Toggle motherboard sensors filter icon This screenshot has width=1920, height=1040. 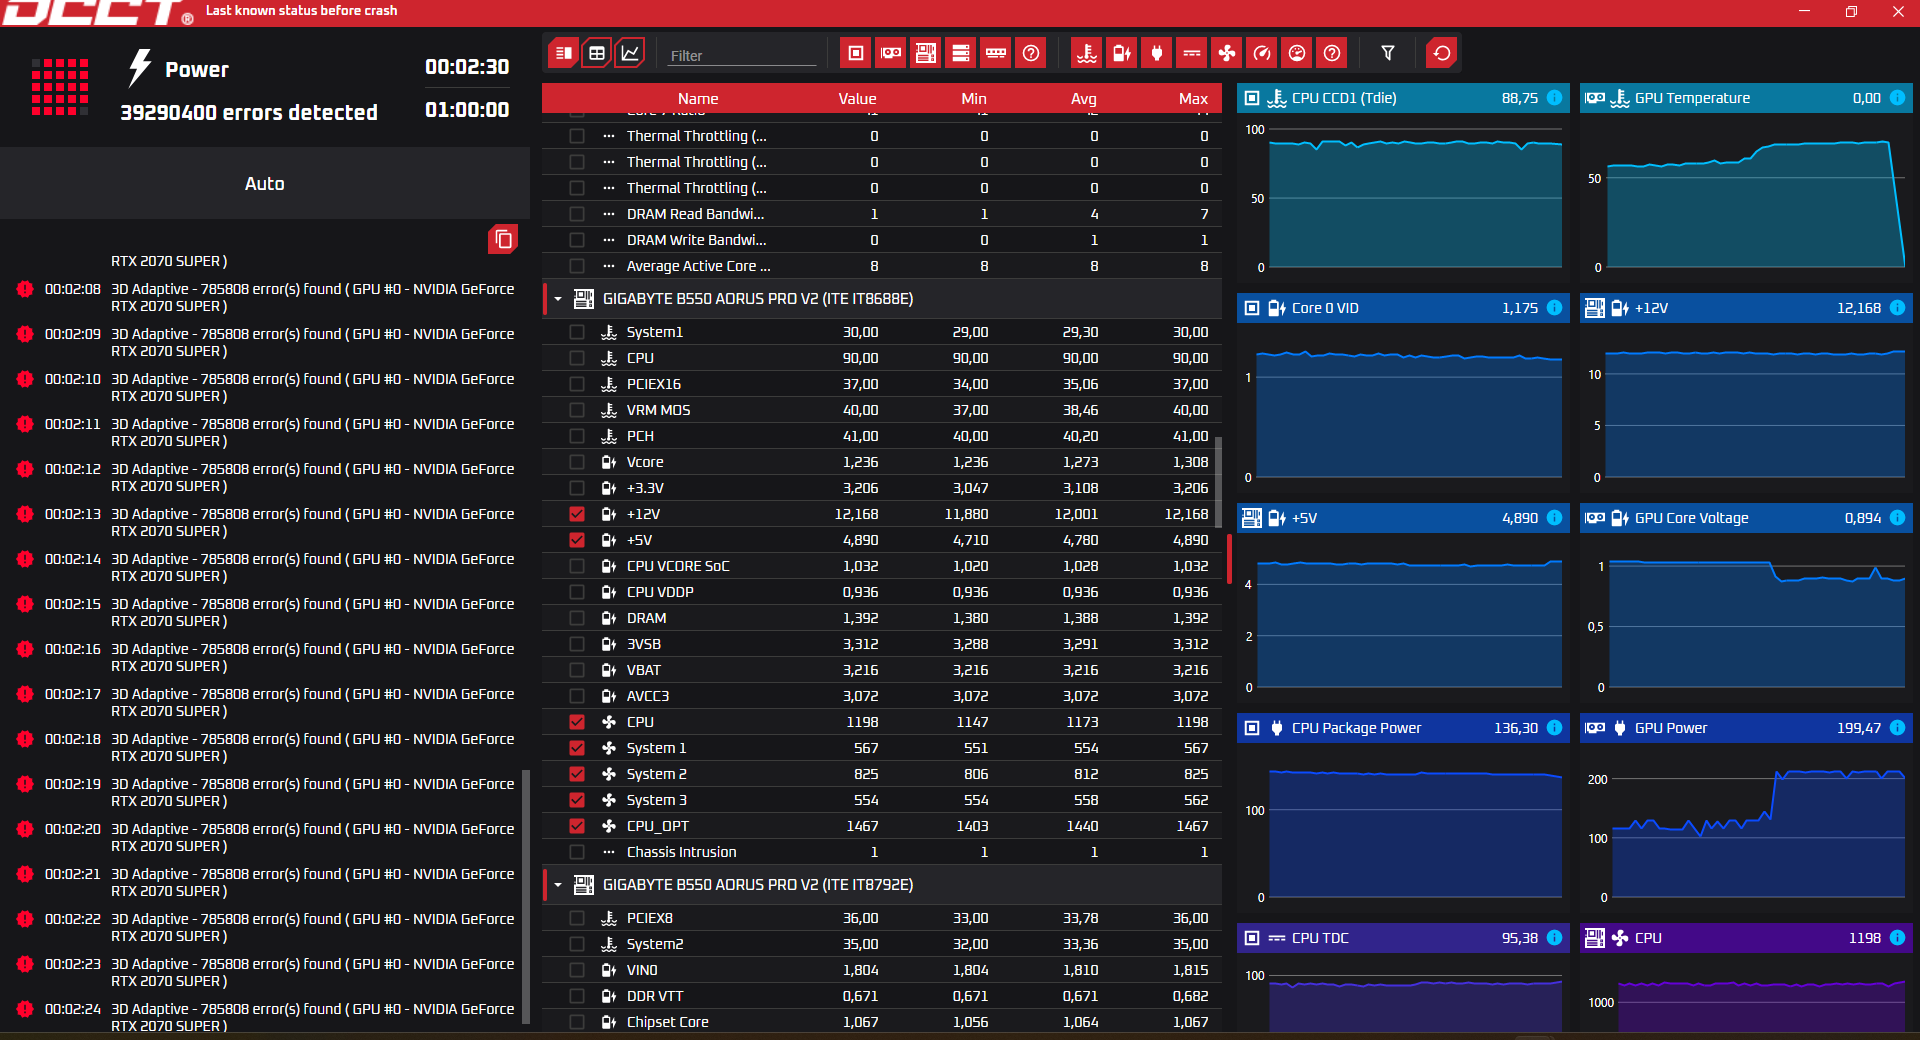(x=926, y=53)
